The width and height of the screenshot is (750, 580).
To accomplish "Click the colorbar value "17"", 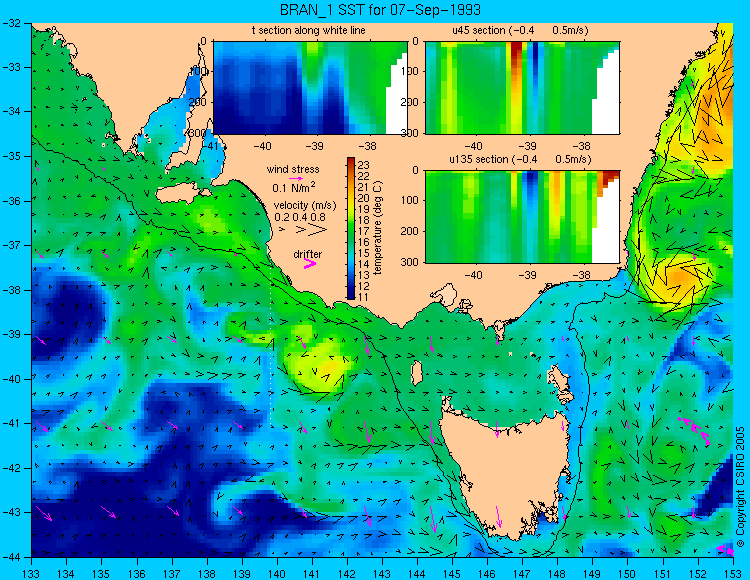I will pos(364,231).
